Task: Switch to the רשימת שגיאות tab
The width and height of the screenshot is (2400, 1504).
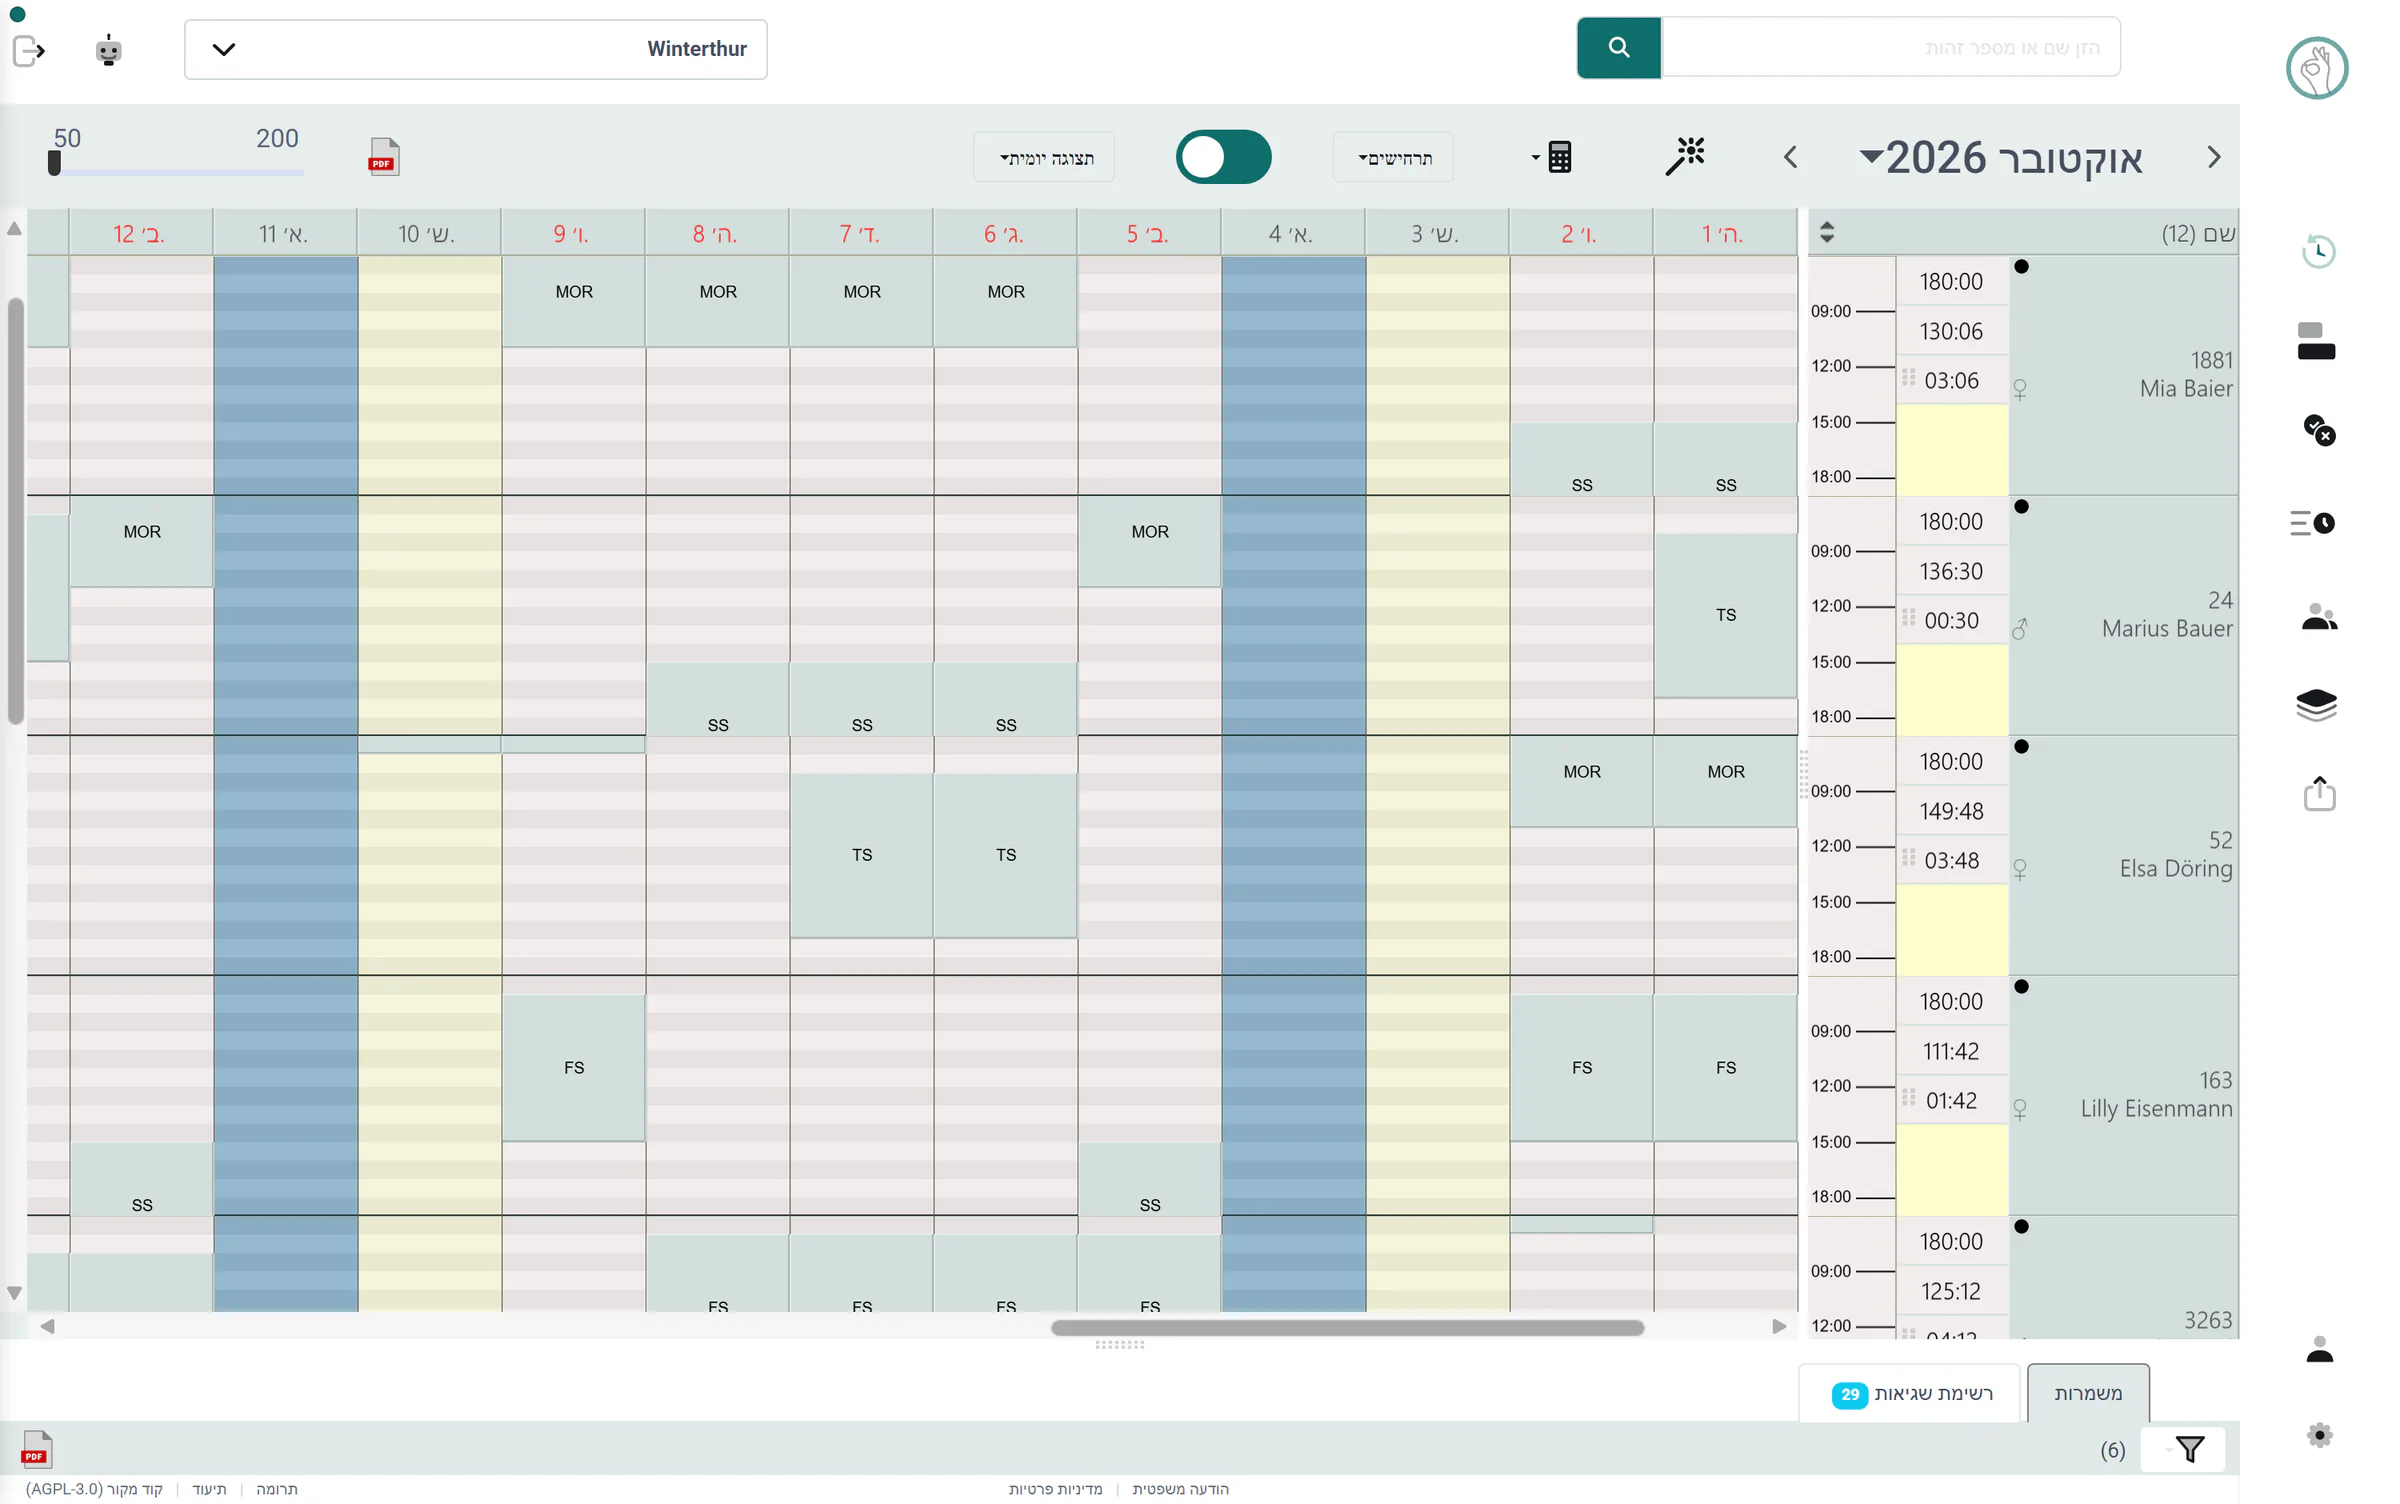Action: click(x=1910, y=1393)
